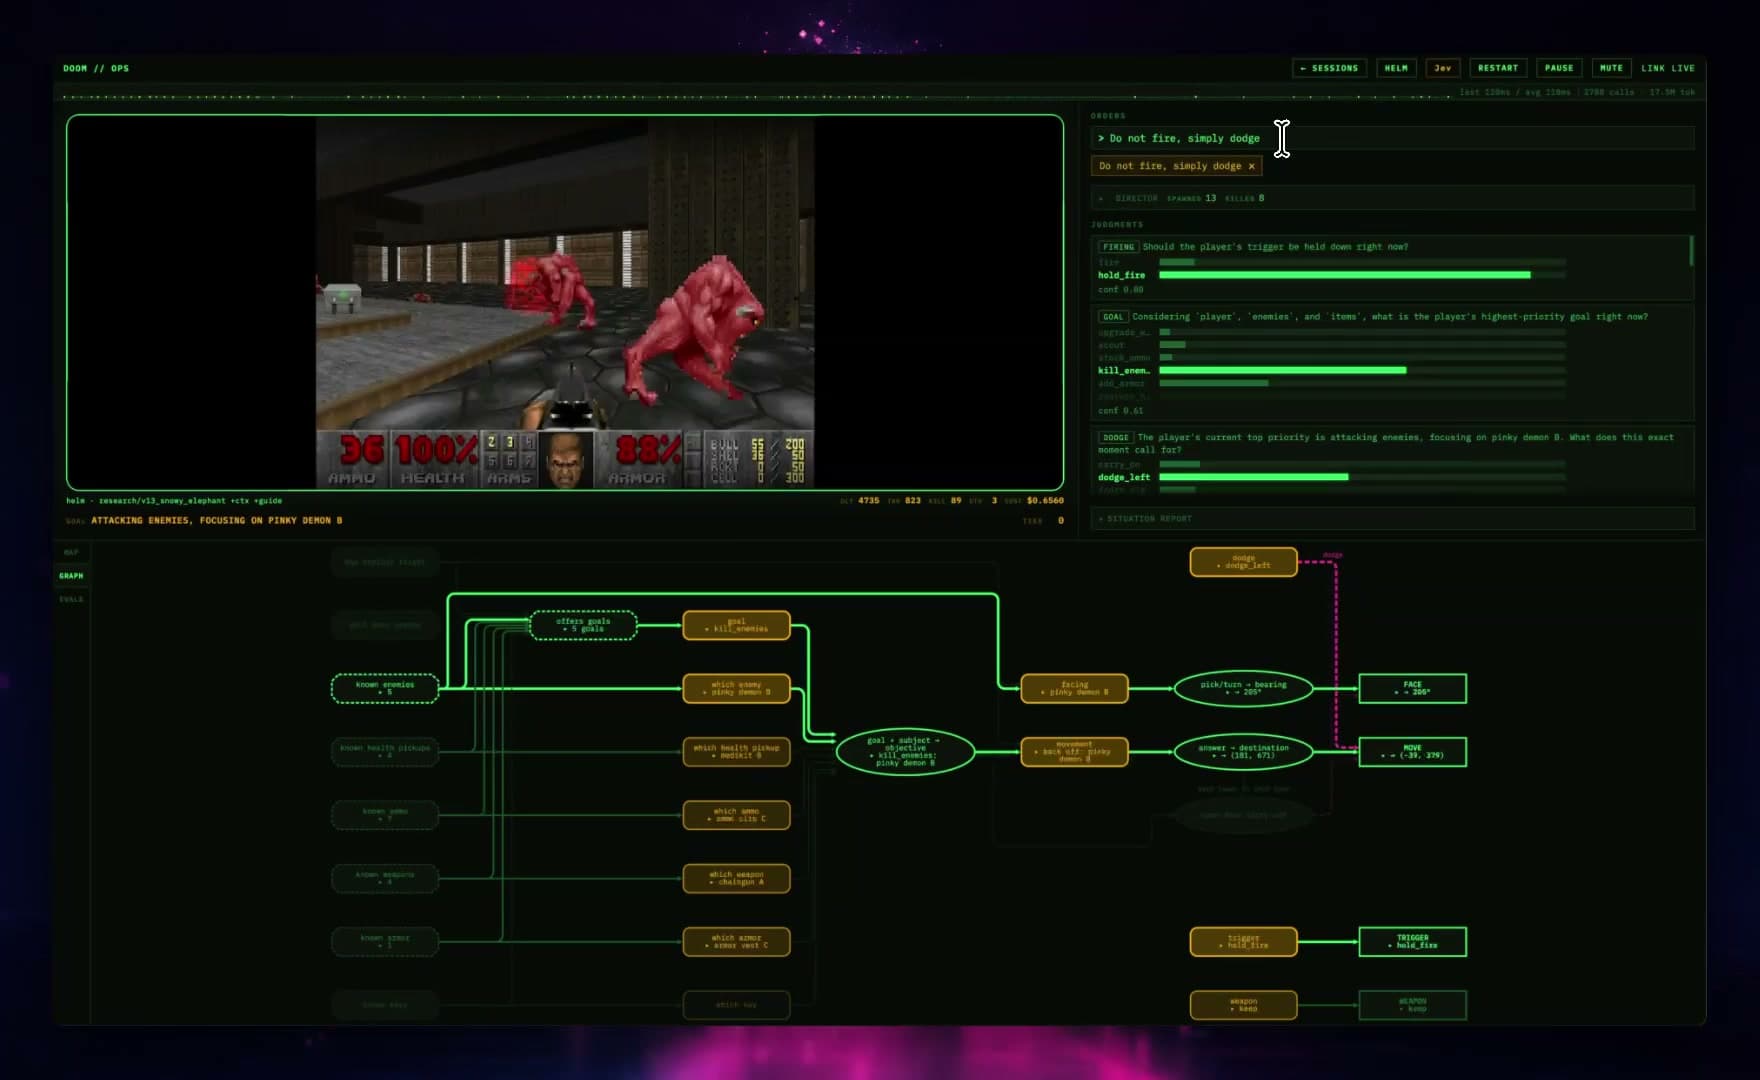Click the 'conf 0.61' value

pos(1120,410)
